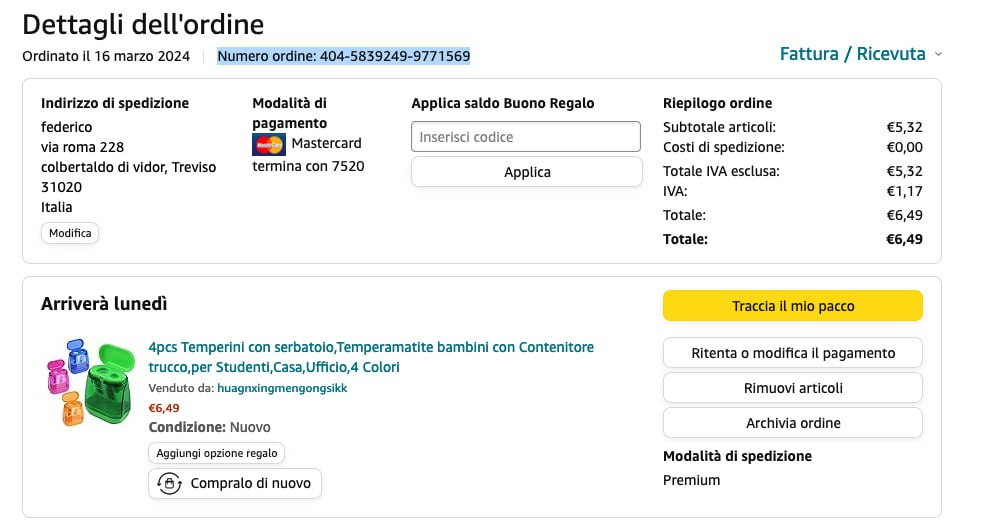Image resolution: width=993 pixels, height=531 pixels.
Task: Select Ritenta o modifica il pagamento
Action: point(792,353)
